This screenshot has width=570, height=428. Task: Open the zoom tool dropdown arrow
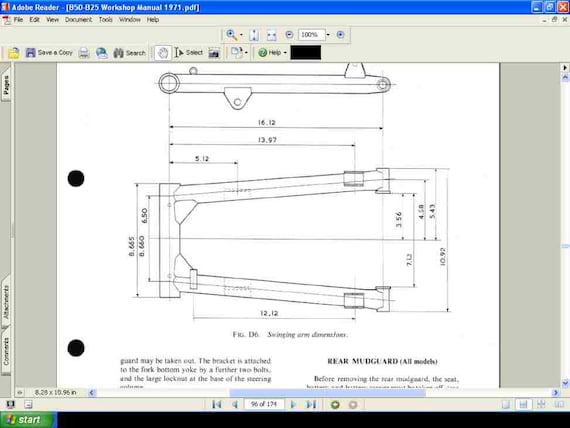coord(241,35)
